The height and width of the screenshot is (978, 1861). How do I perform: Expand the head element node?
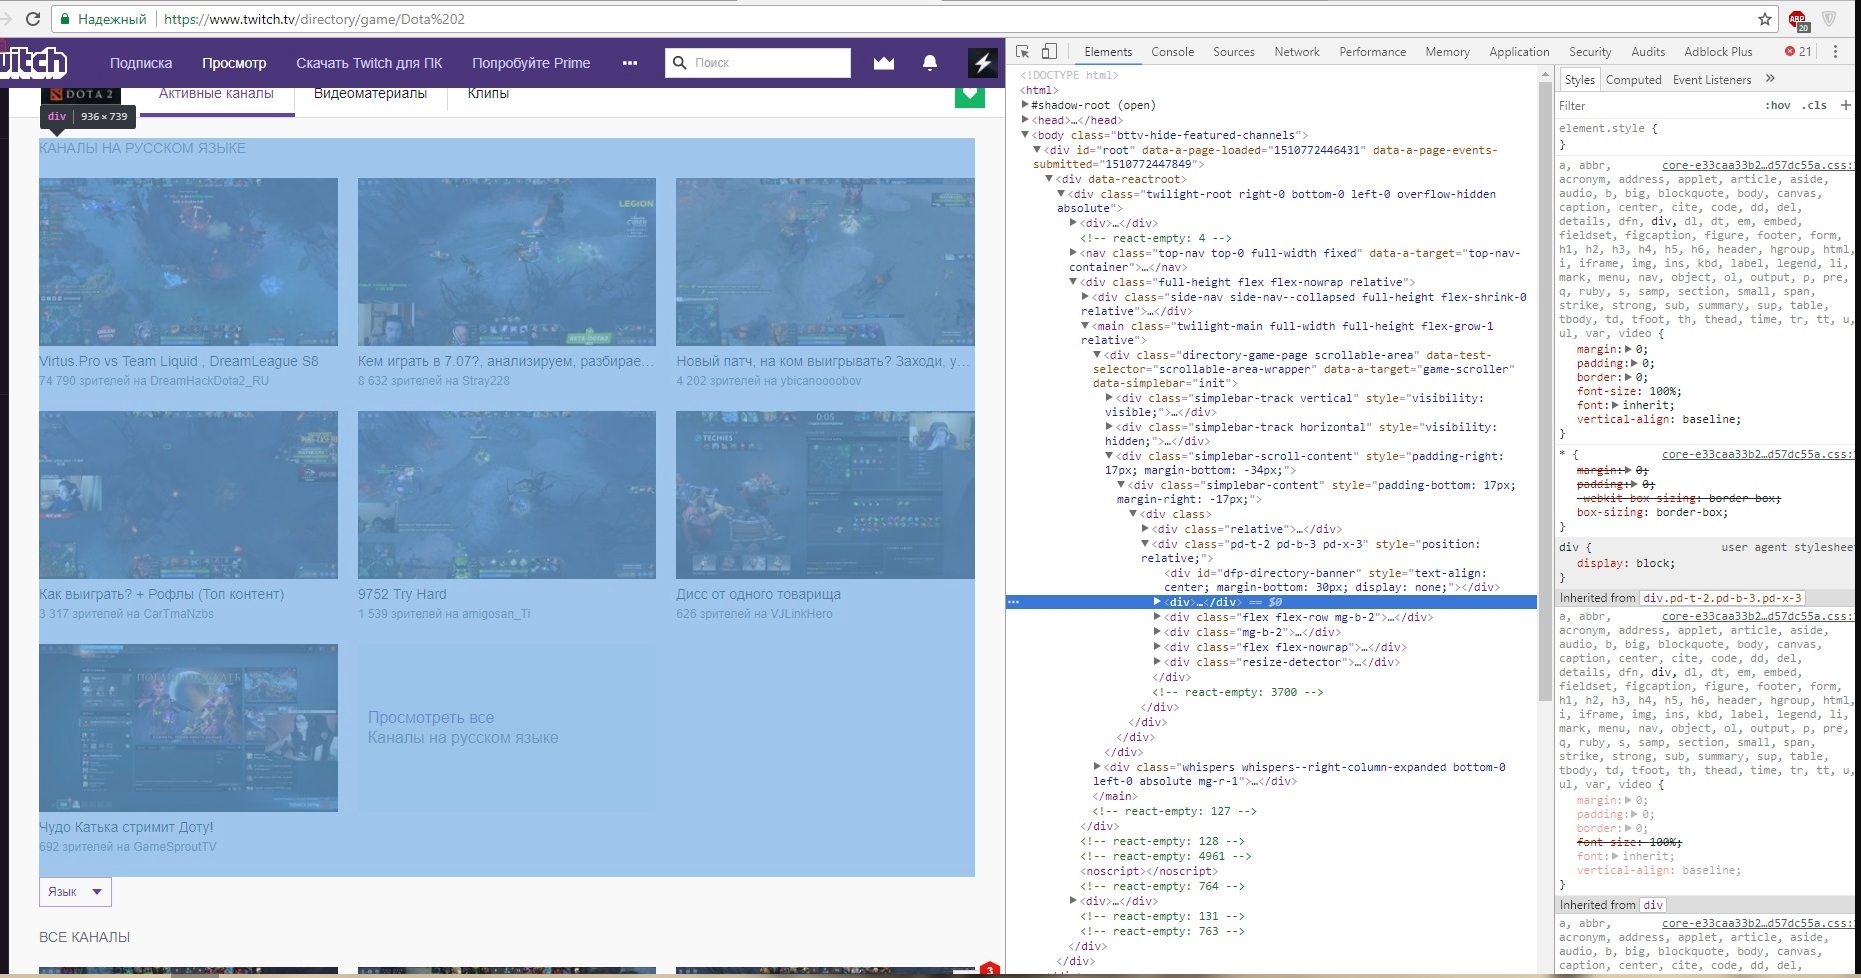[x=1025, y=120]
